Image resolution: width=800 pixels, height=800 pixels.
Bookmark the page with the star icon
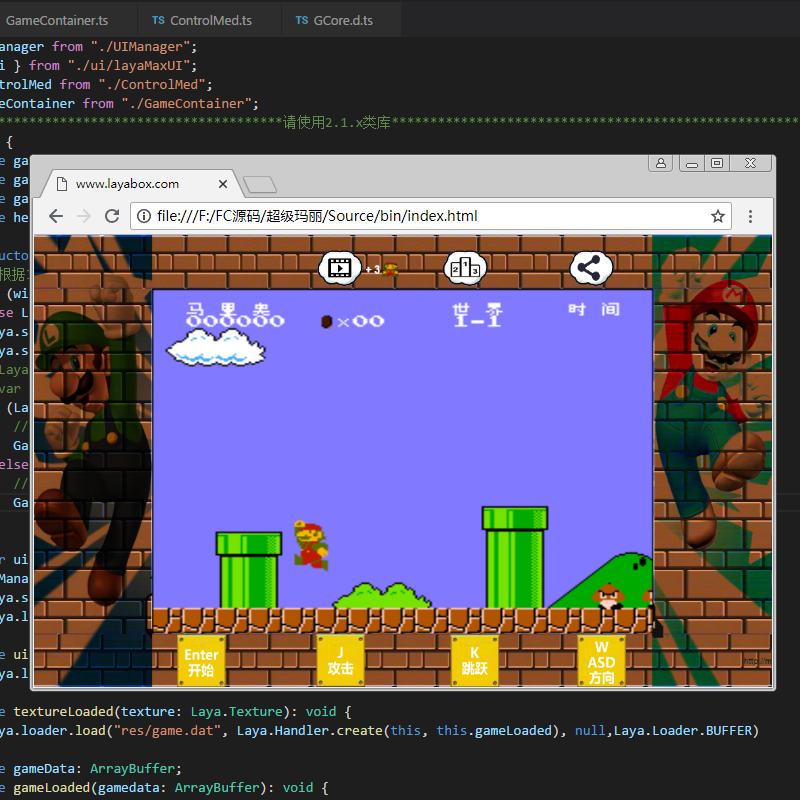coord(717,216)
